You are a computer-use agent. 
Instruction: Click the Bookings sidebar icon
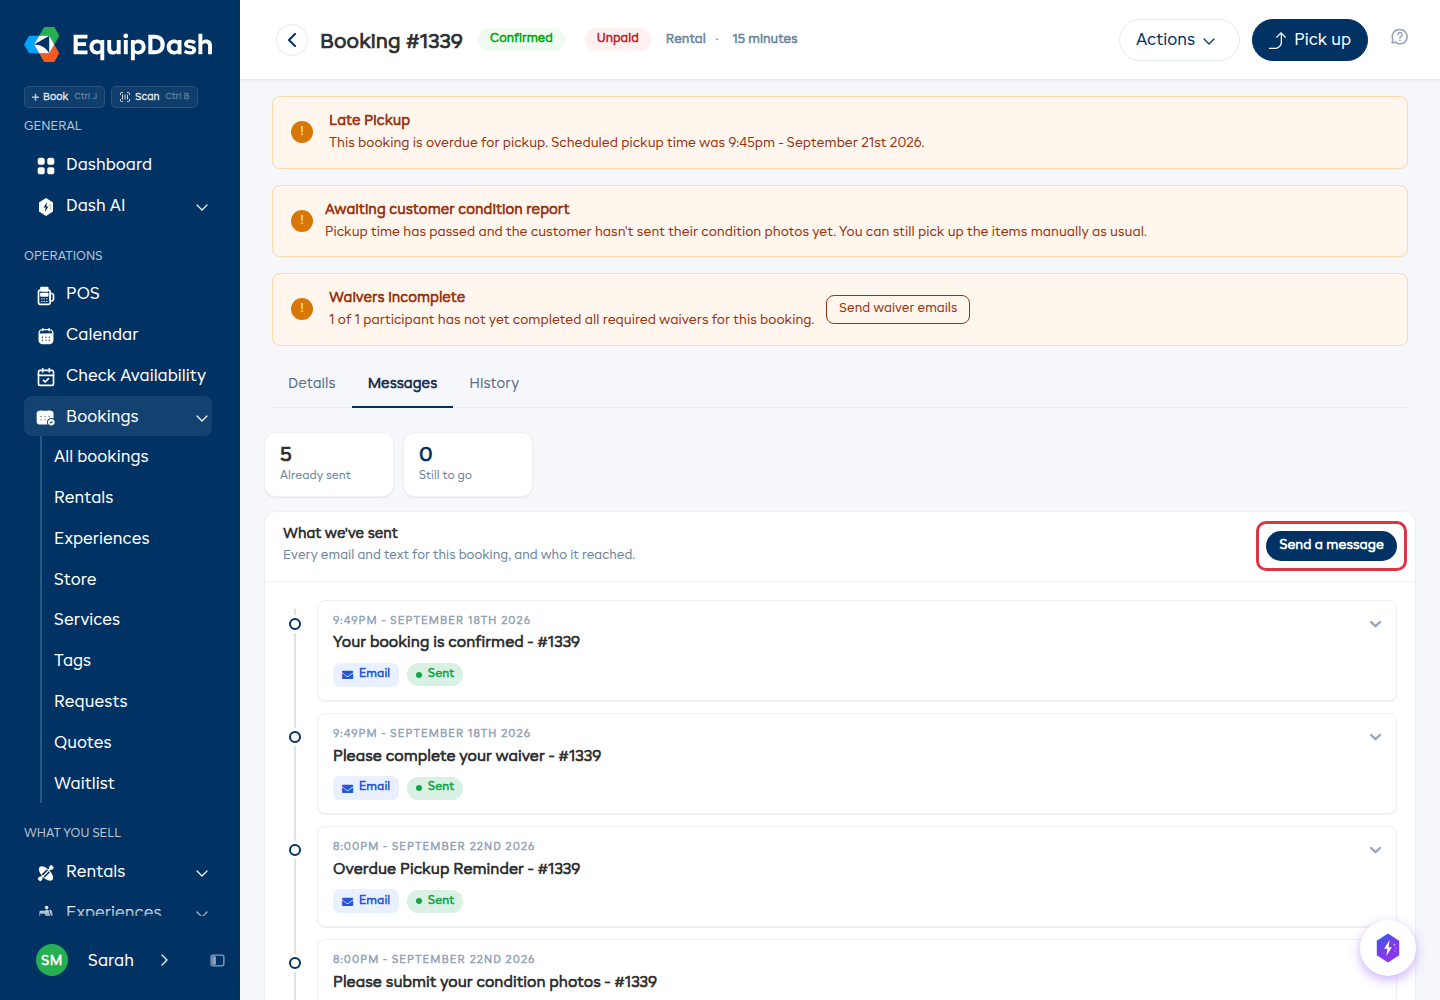(x=46, y=417)
